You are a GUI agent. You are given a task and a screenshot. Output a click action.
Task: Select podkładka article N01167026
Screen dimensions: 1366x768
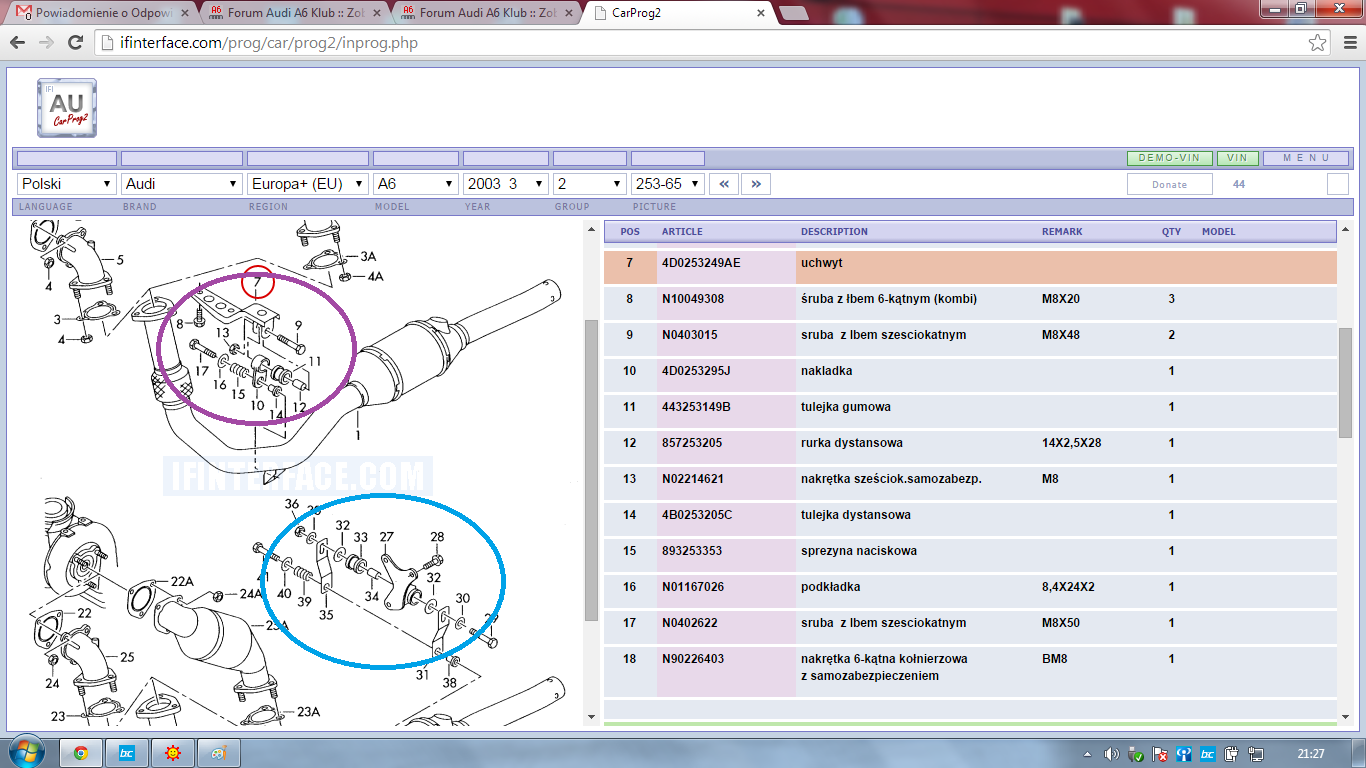click(x=693, y=587)
